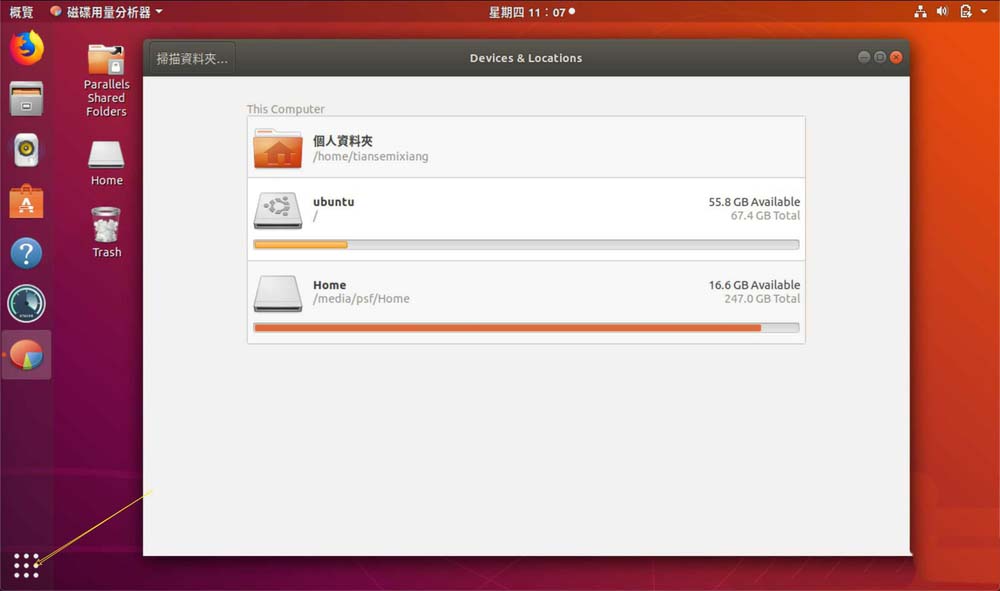1000x591 pixels.
Task: Click the ubuntu usage progress bar
Action: [526, 244]
